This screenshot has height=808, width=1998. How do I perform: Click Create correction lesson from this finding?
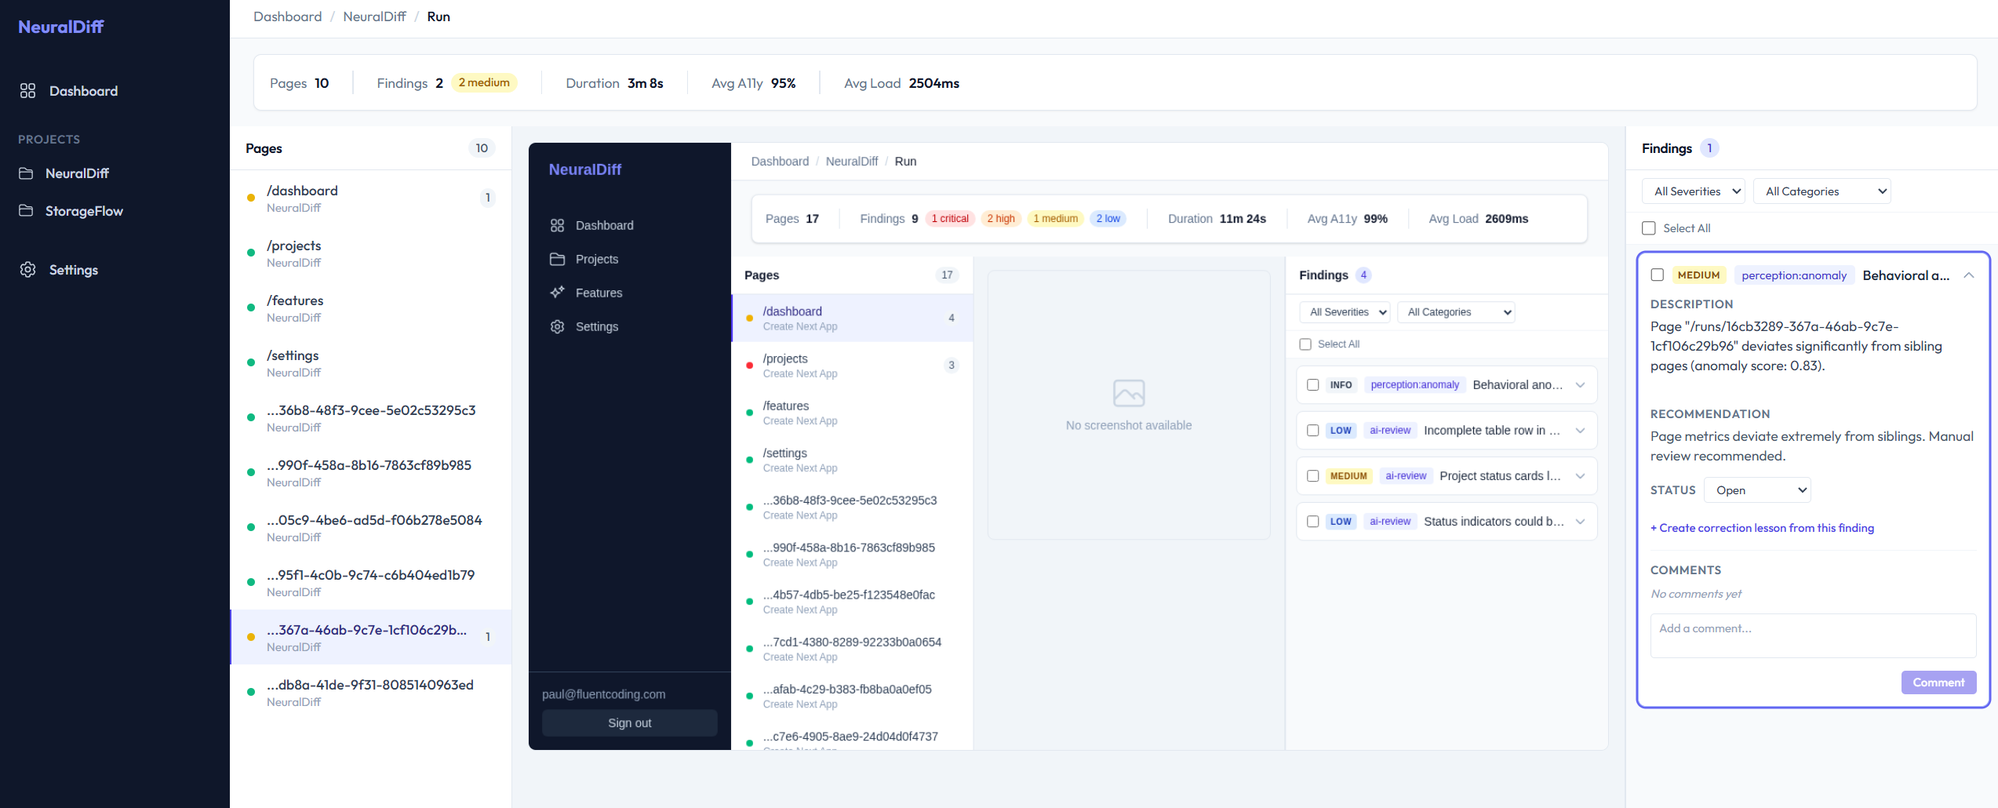click(x=1762, y=528)
